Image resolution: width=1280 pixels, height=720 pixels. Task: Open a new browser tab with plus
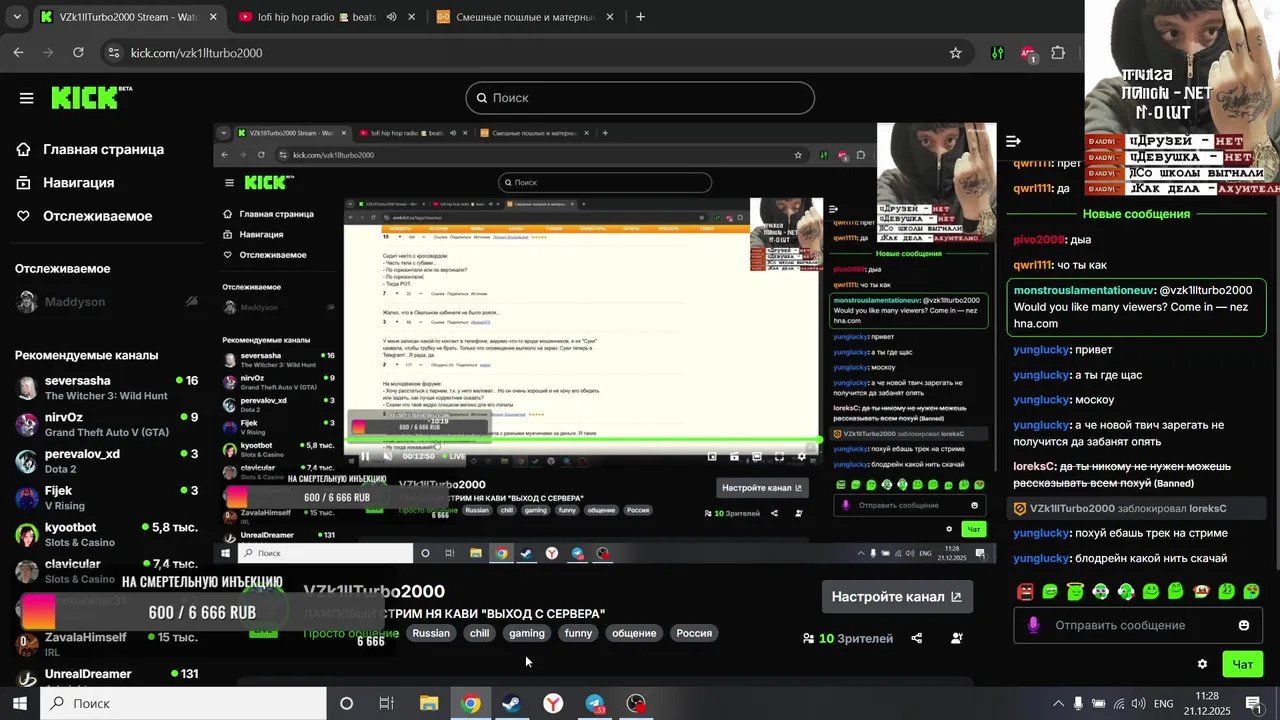tap(641, 17)
